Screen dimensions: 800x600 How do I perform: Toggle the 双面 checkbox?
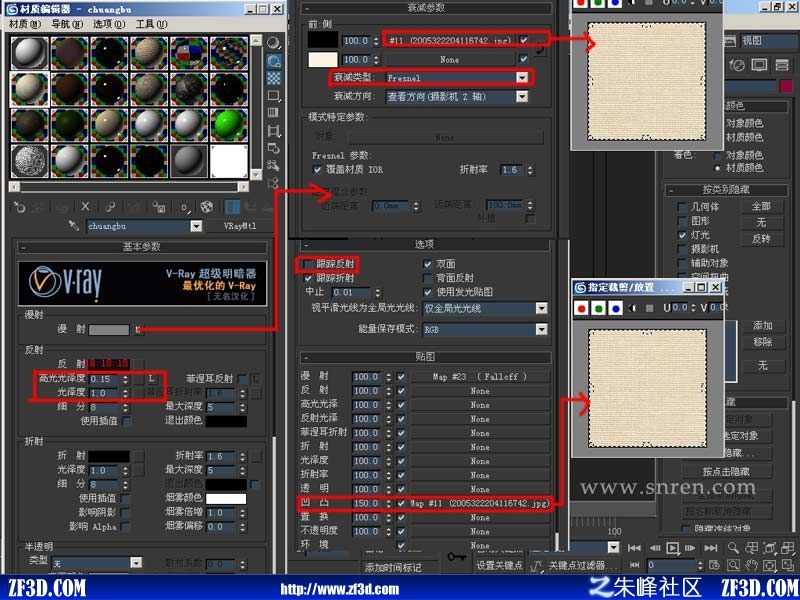pos(428,264)
